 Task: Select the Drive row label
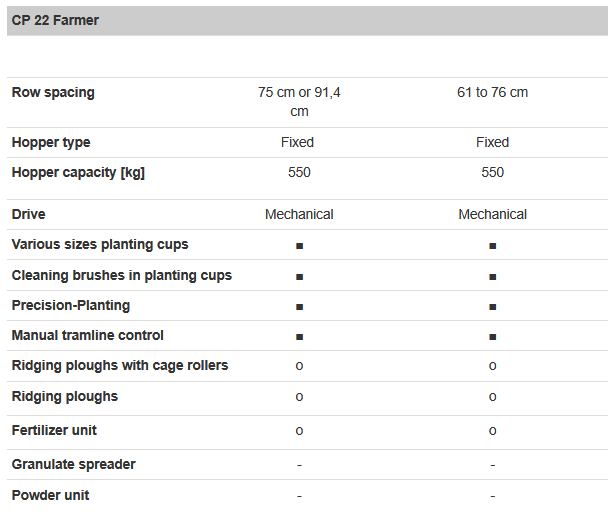point(29,215)
